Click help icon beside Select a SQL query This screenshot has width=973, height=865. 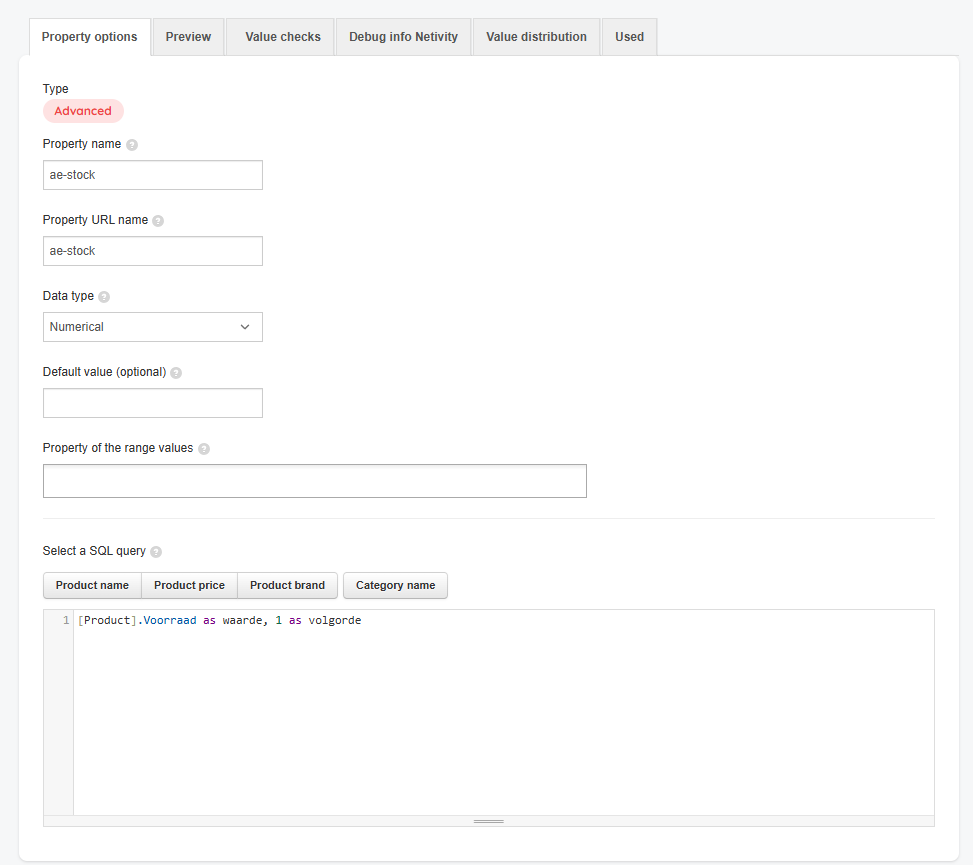click(156, 552)
